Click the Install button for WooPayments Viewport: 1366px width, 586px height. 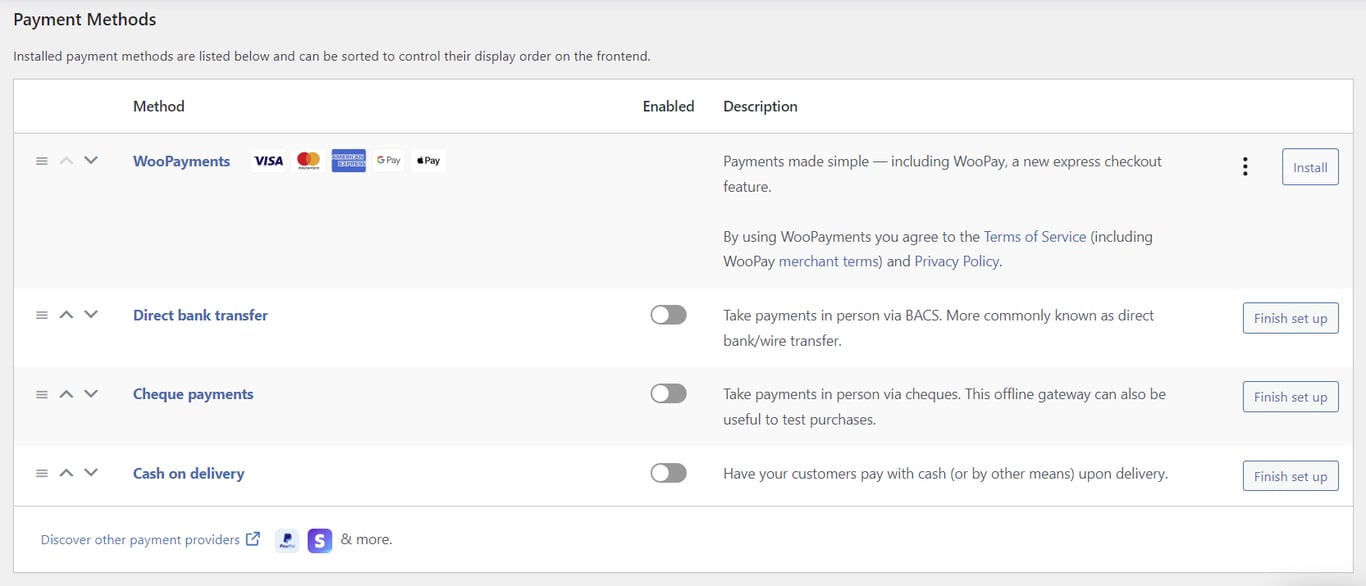[1310, 167]
